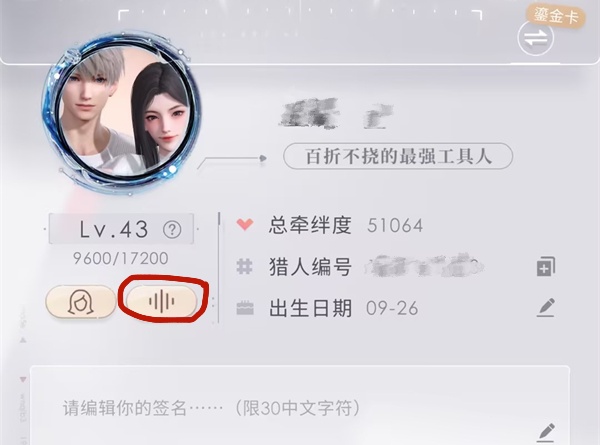Click the signature text field placeholder
Viewport: 600px width, 445px height.
212,408
